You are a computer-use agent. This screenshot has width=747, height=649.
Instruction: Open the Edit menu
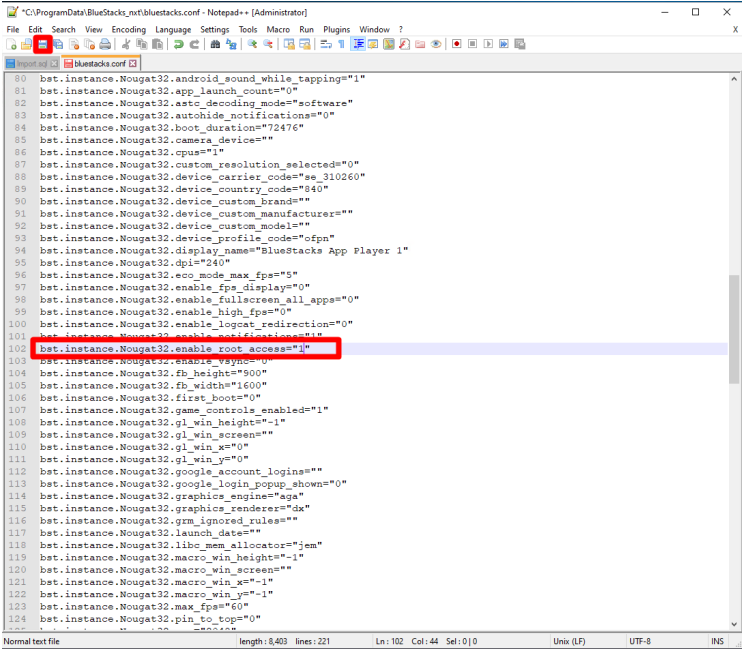pos(35,30)
